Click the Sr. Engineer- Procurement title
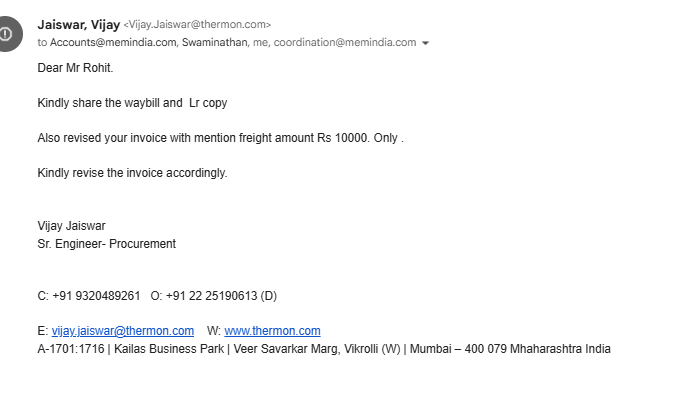This screenshot has height=410, width=698. coord(106,244)
